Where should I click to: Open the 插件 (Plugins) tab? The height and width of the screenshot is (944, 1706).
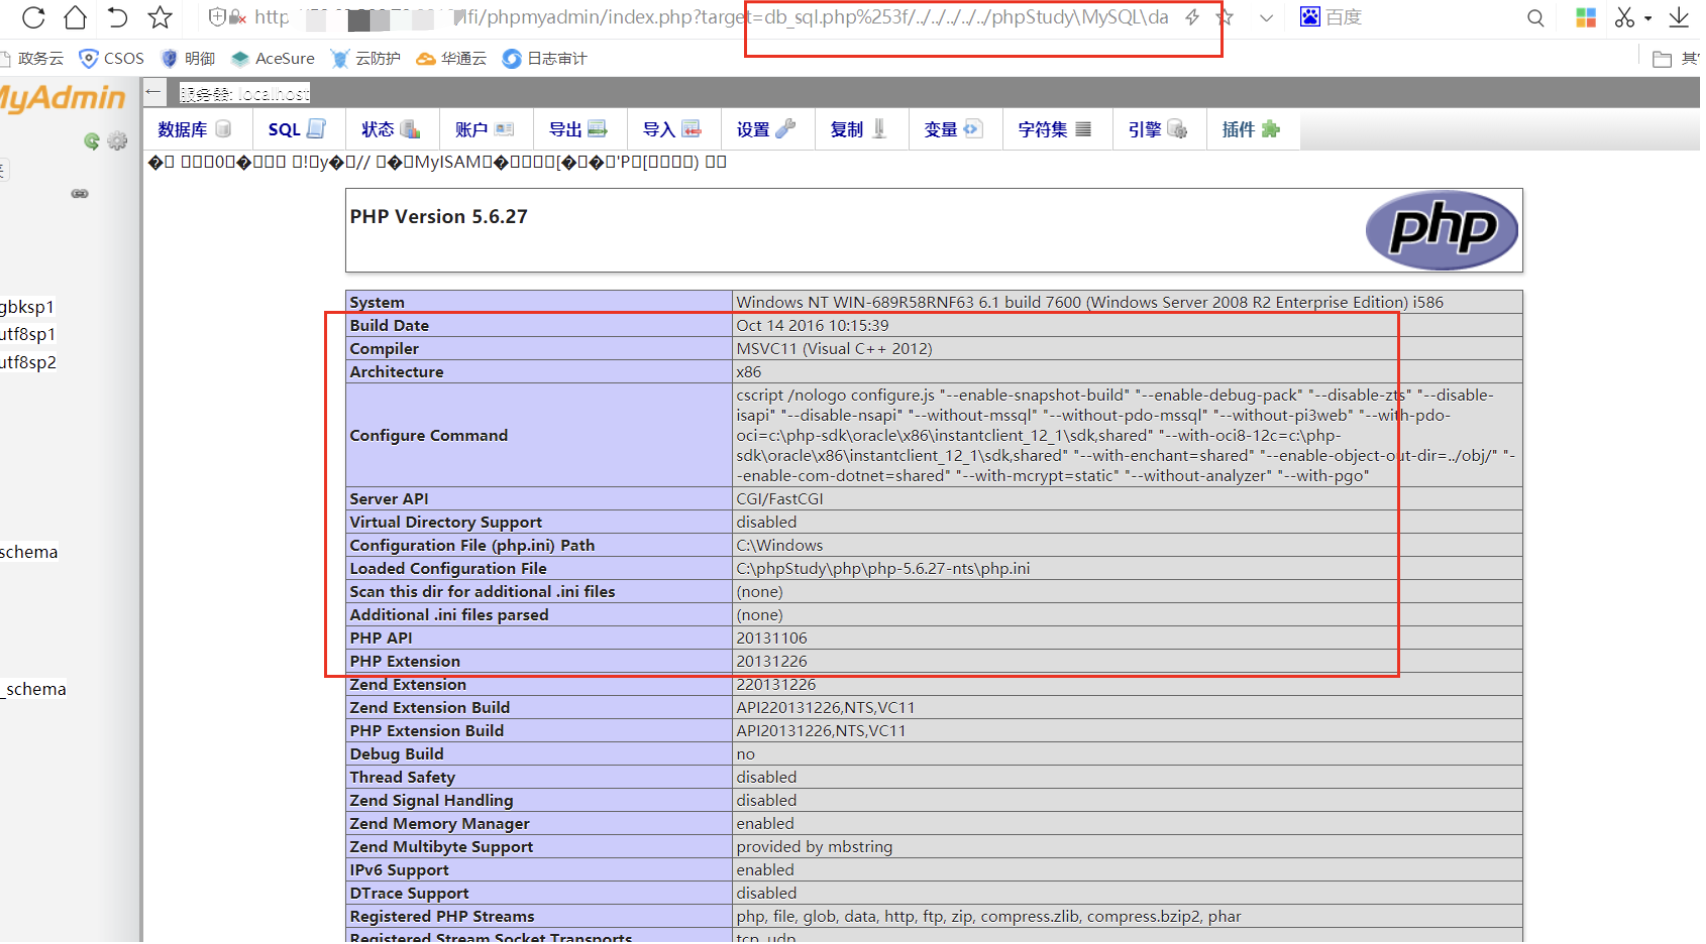point(1251,130)
